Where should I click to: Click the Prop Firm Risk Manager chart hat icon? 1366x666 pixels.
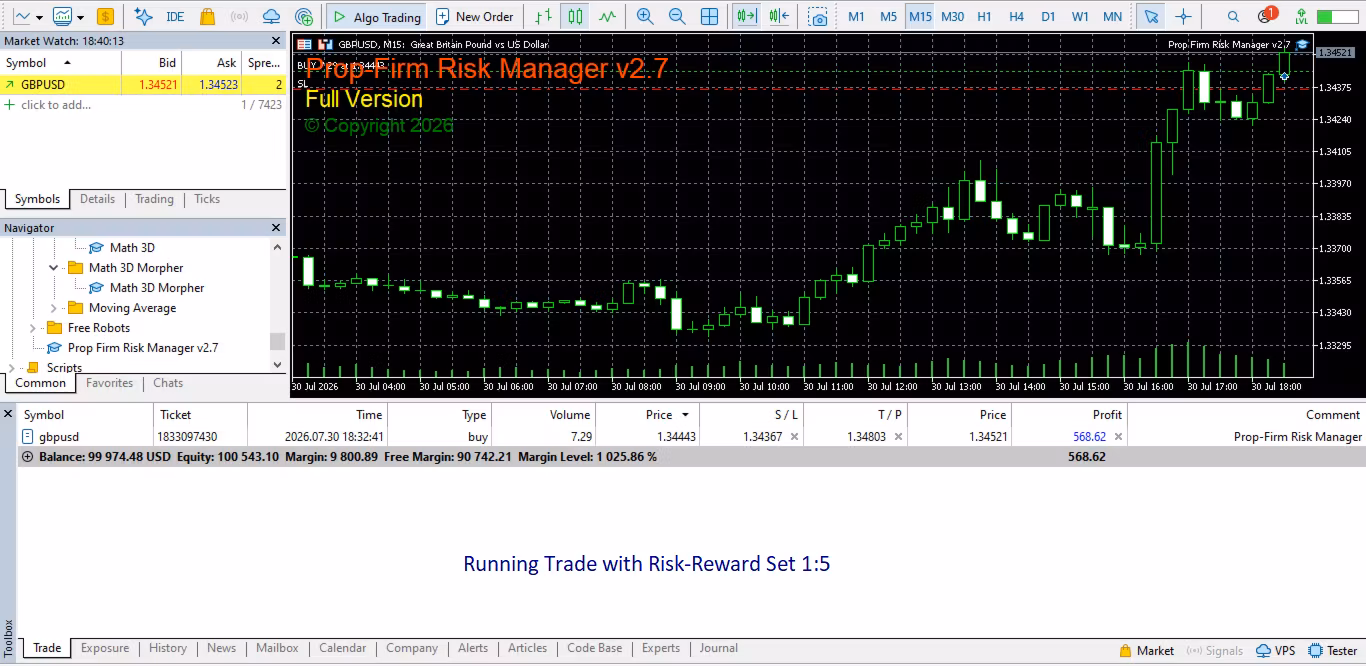[x=1302, y=44]
